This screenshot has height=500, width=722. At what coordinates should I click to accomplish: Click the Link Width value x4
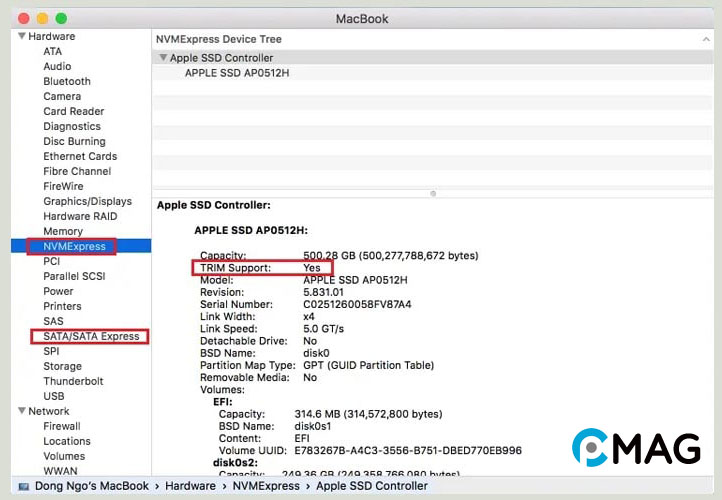tap(309, 316)
